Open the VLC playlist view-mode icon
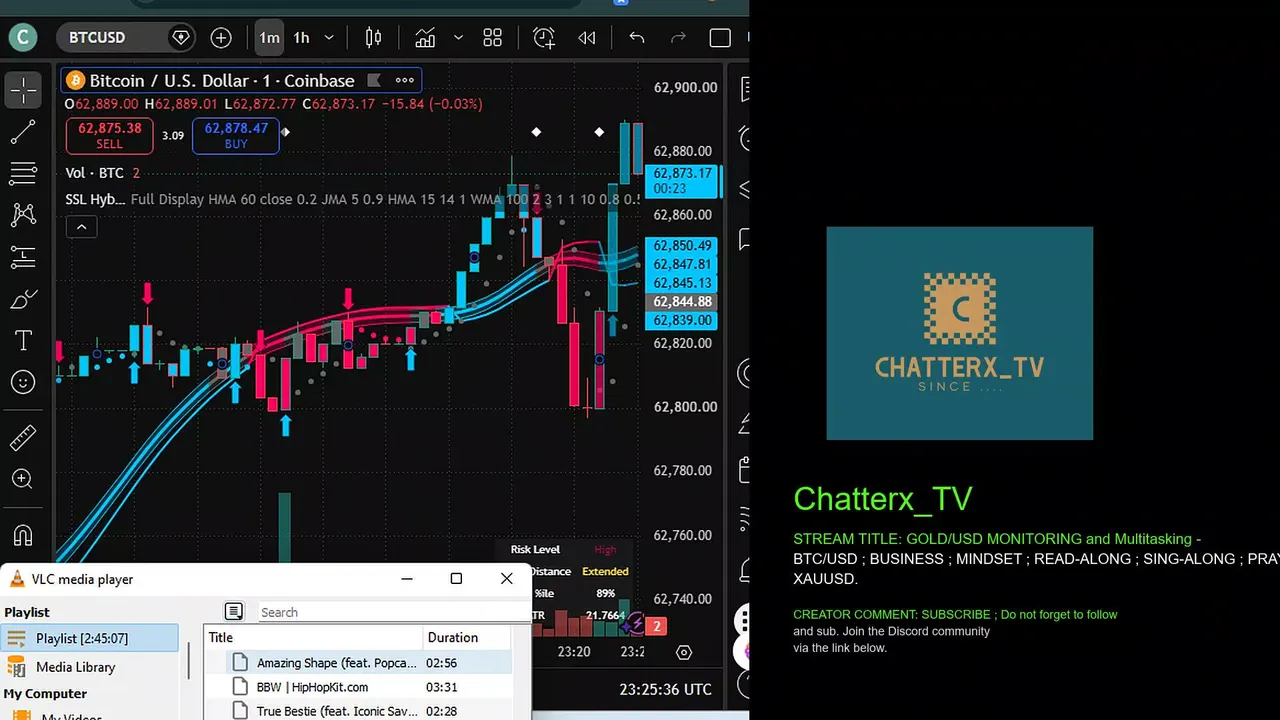The width and height of the screenshot is (1280, 720). click(234, 611)
